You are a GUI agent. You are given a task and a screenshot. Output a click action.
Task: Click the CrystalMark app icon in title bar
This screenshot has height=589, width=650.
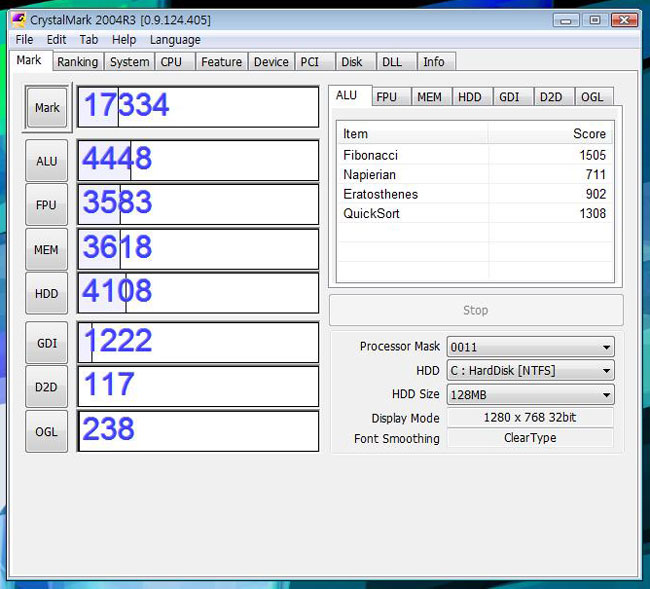click(19, 19)
